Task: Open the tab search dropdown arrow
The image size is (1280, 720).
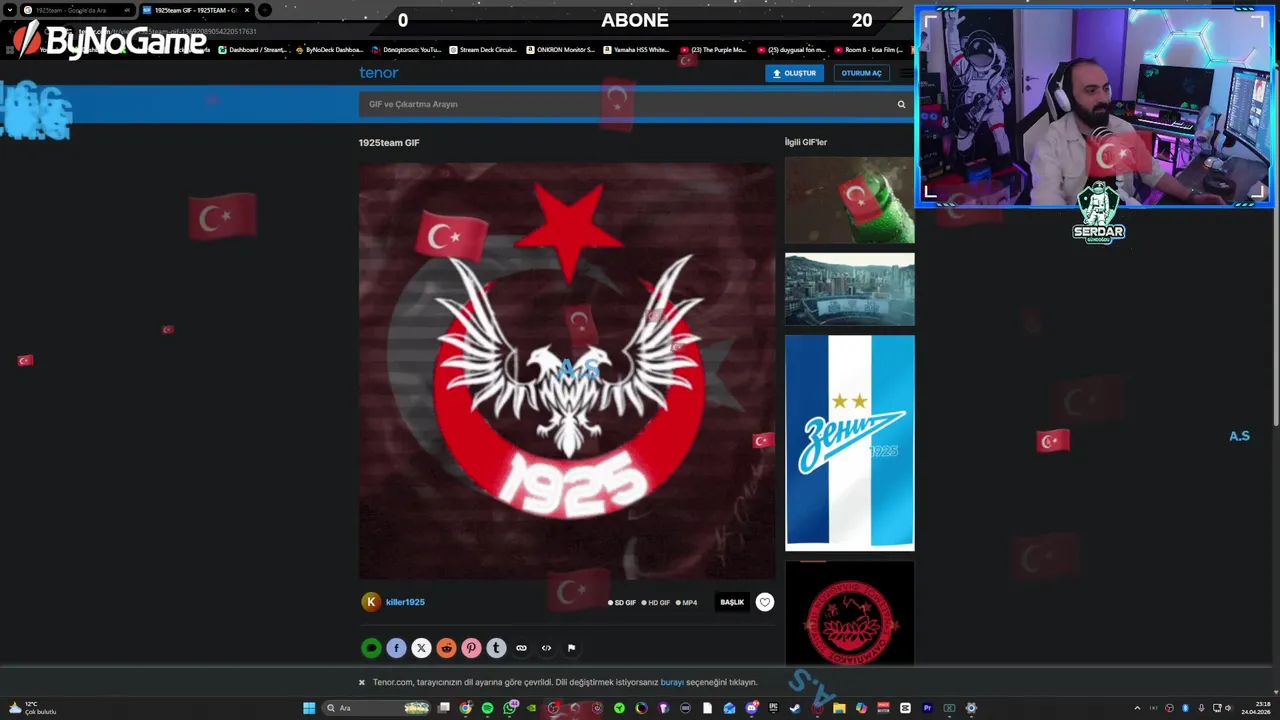Action: pyautogui.click(x=9, y=10)
